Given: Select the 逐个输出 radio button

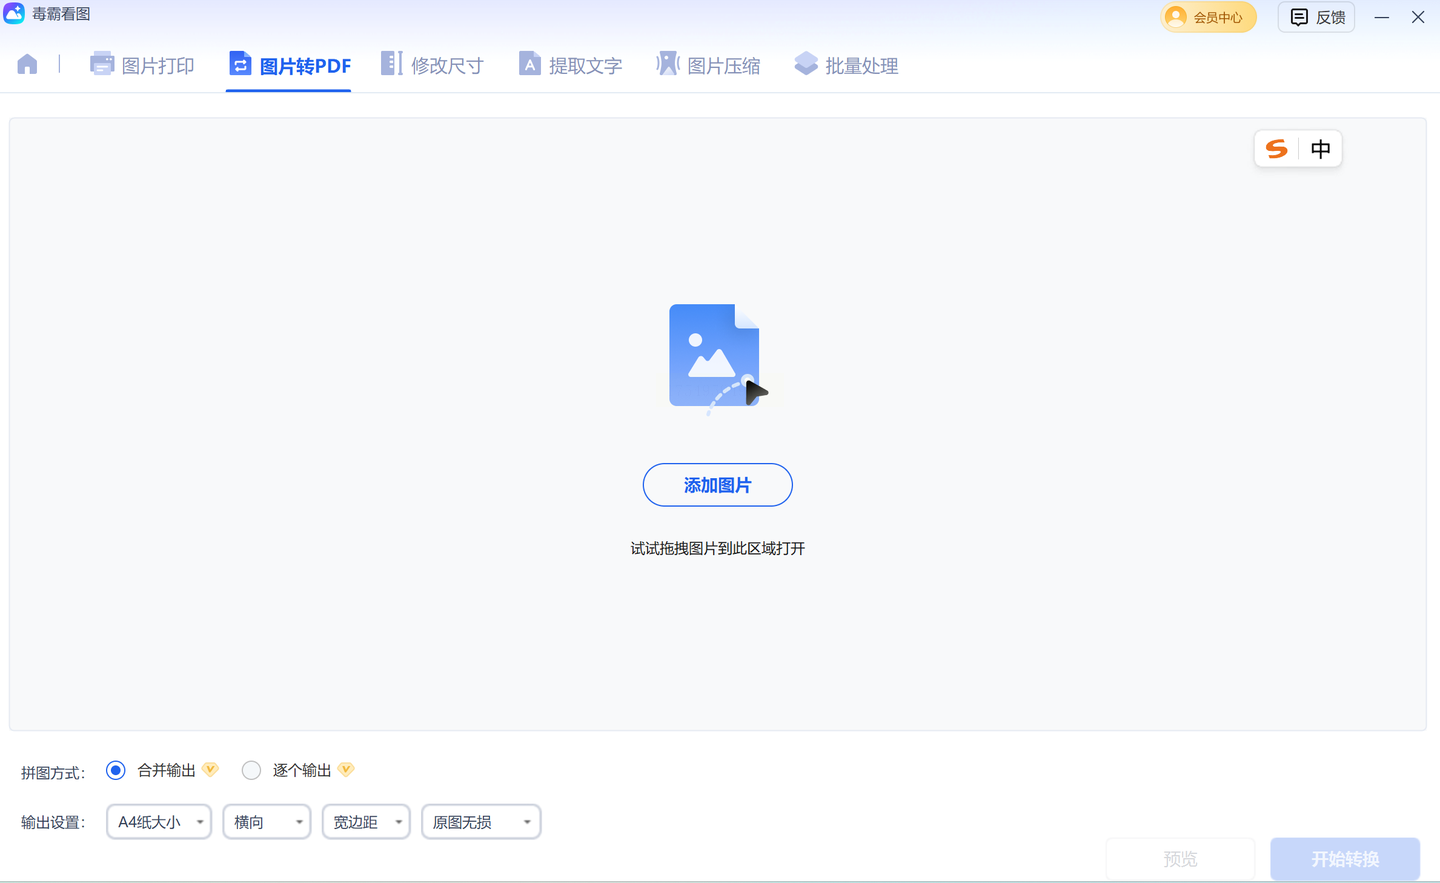Looking at the screenshot, I should click(x=251, y=770).
